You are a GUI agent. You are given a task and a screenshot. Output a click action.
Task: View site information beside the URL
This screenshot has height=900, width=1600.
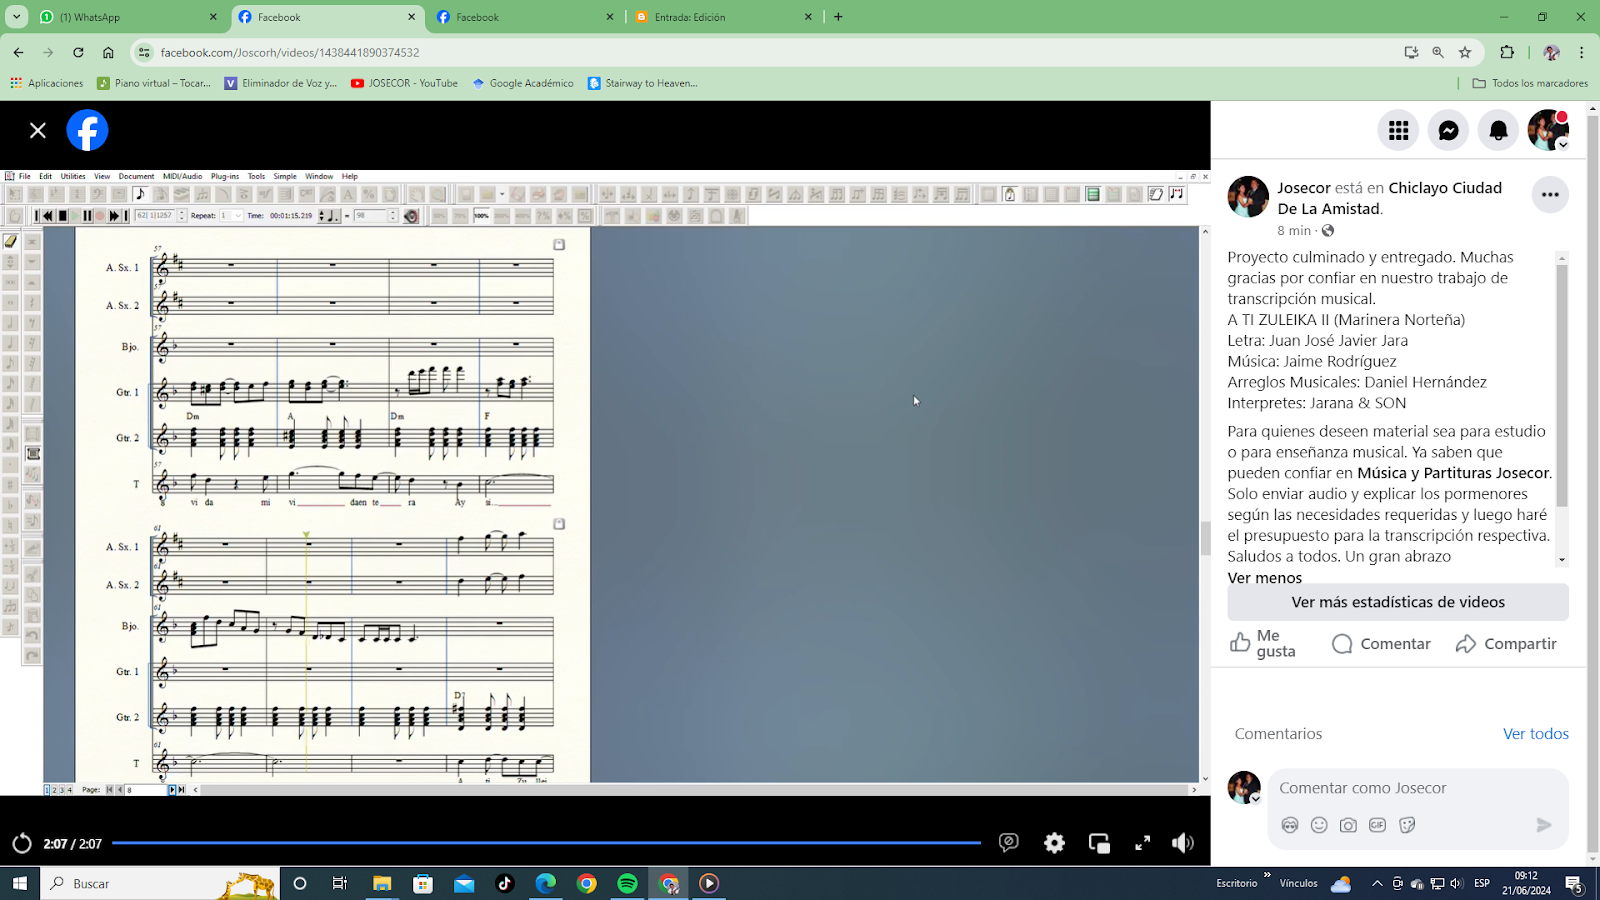(x=144, y=52)
